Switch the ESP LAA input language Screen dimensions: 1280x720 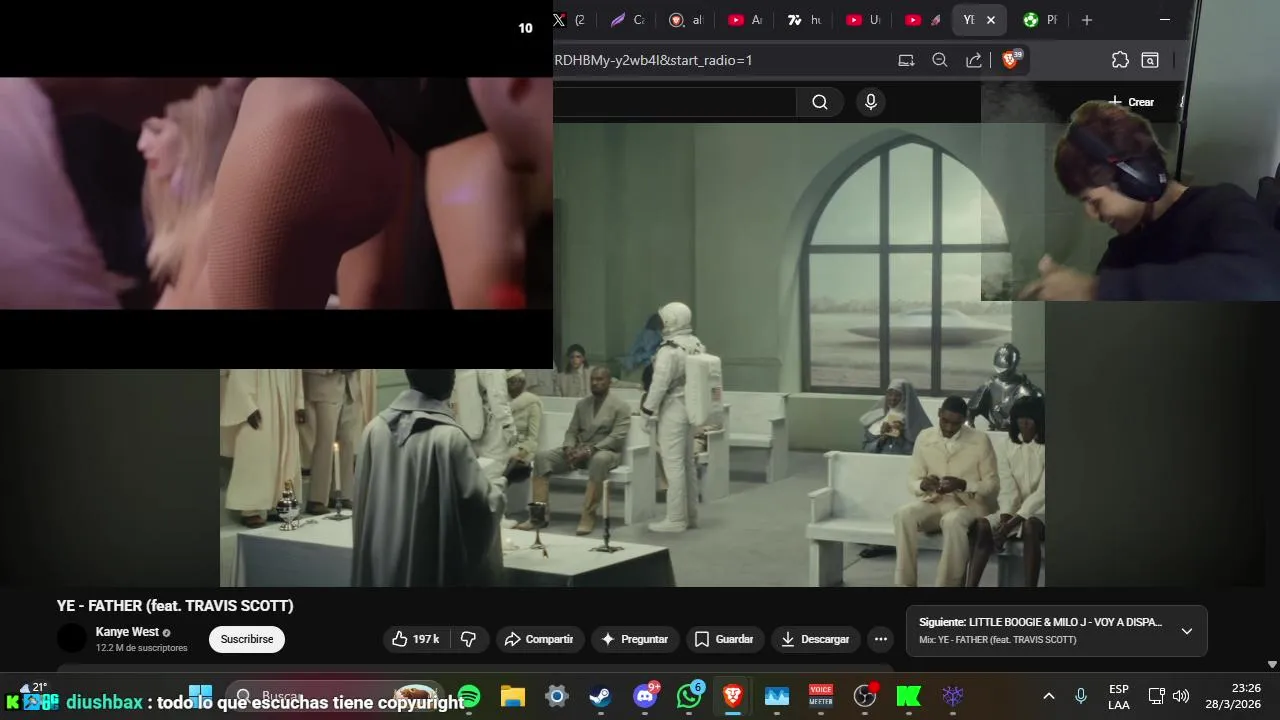click(x=1119, y=696)
